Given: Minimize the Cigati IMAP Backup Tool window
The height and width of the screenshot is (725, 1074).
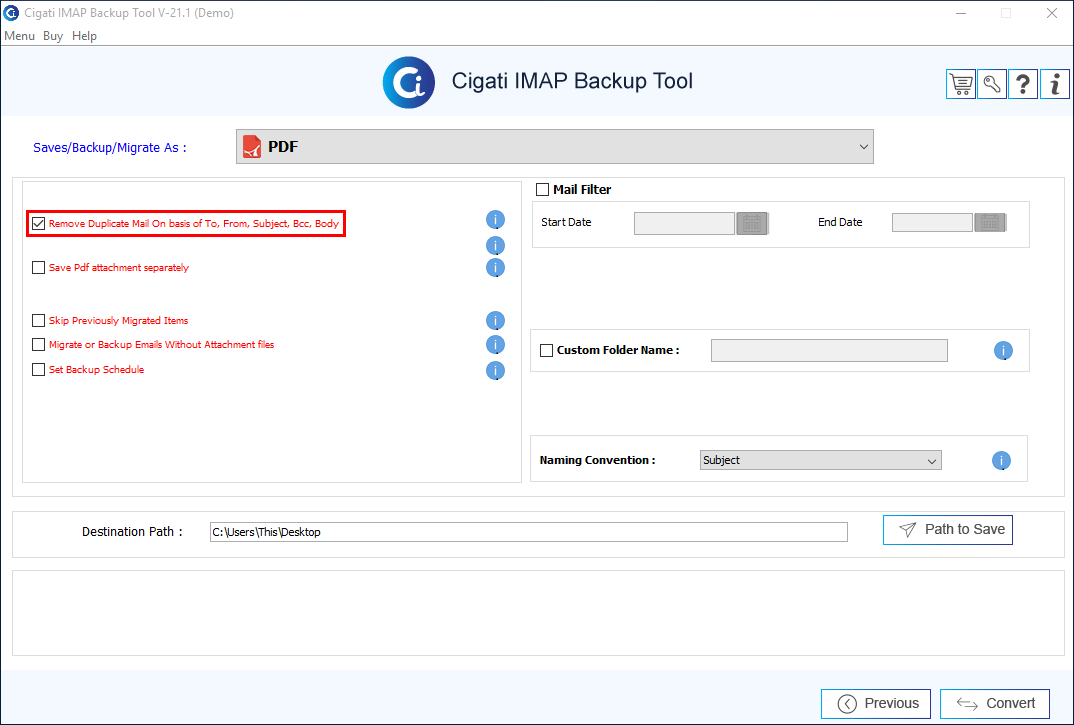Looking at the screenshot, I should [961, 13].
